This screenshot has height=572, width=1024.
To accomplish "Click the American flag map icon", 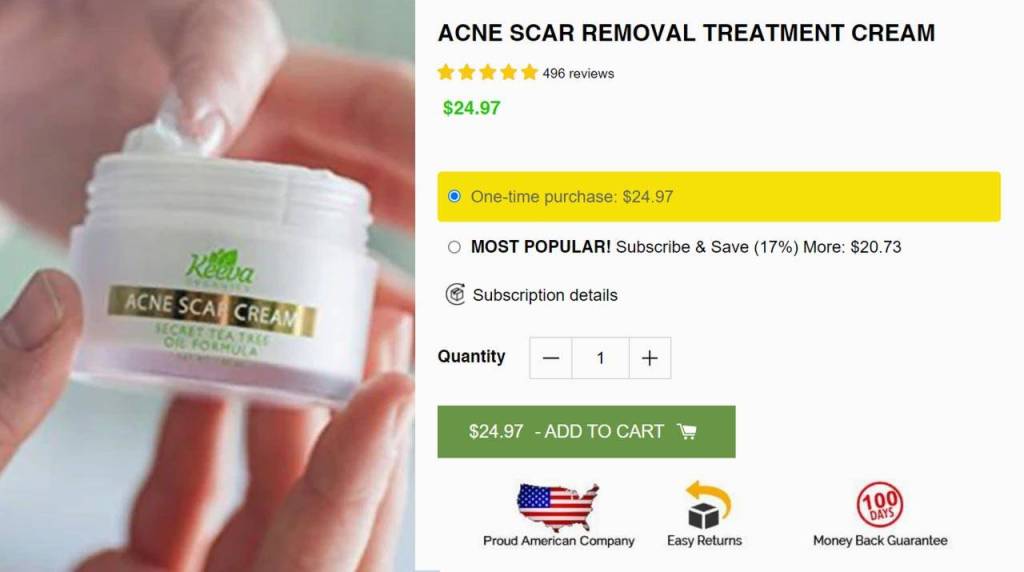I will pos(558,507).
